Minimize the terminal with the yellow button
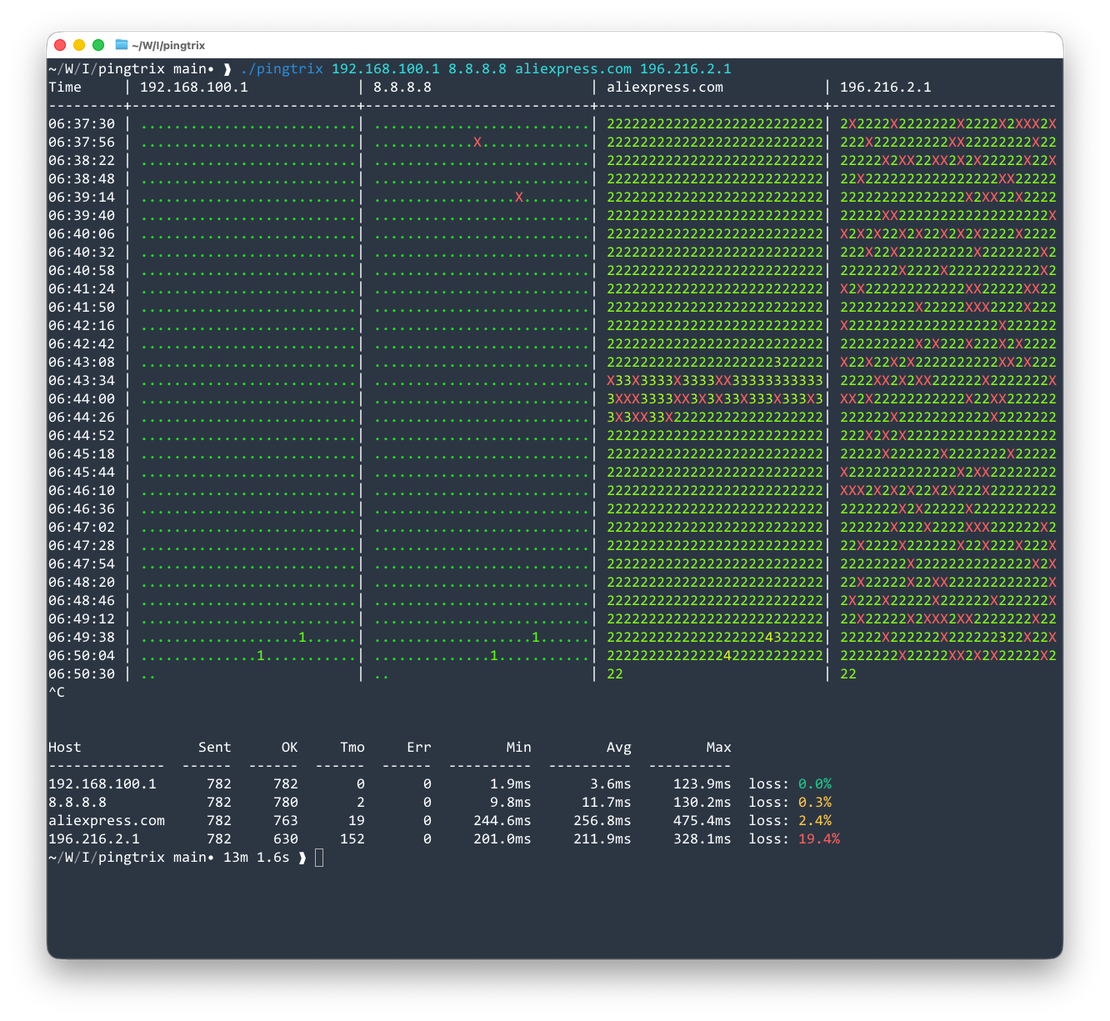This screenshot has width=1110, height=1021. tap(79, 45)
